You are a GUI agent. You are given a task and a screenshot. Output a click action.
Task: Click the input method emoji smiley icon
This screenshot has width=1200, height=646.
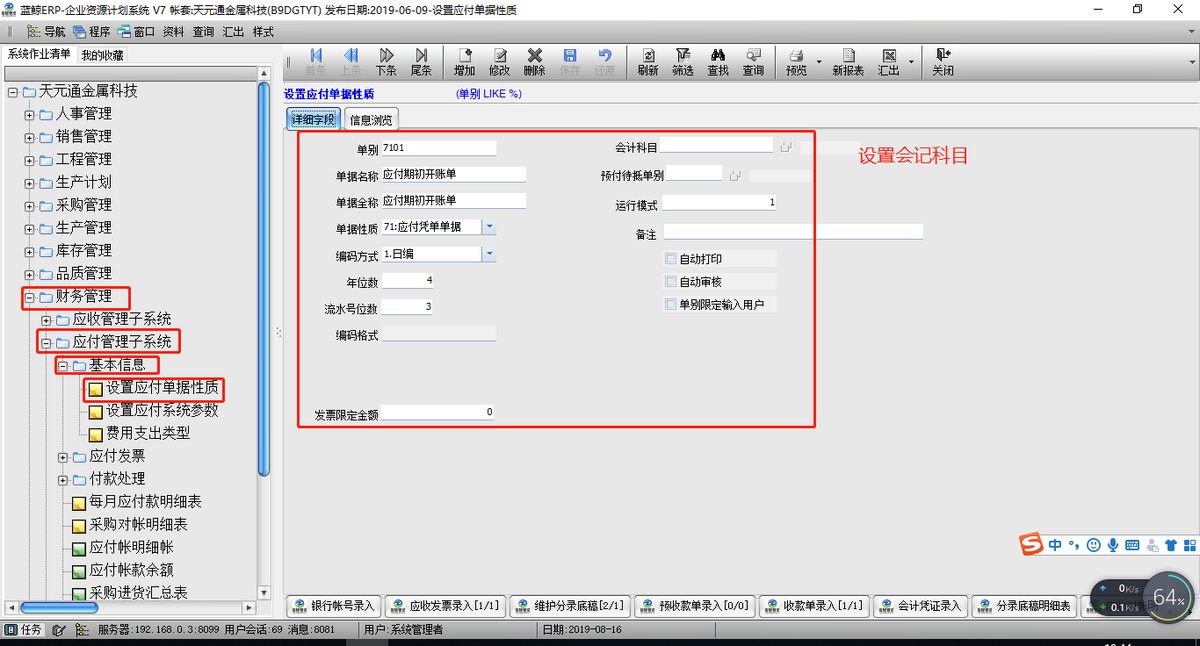1094,545
